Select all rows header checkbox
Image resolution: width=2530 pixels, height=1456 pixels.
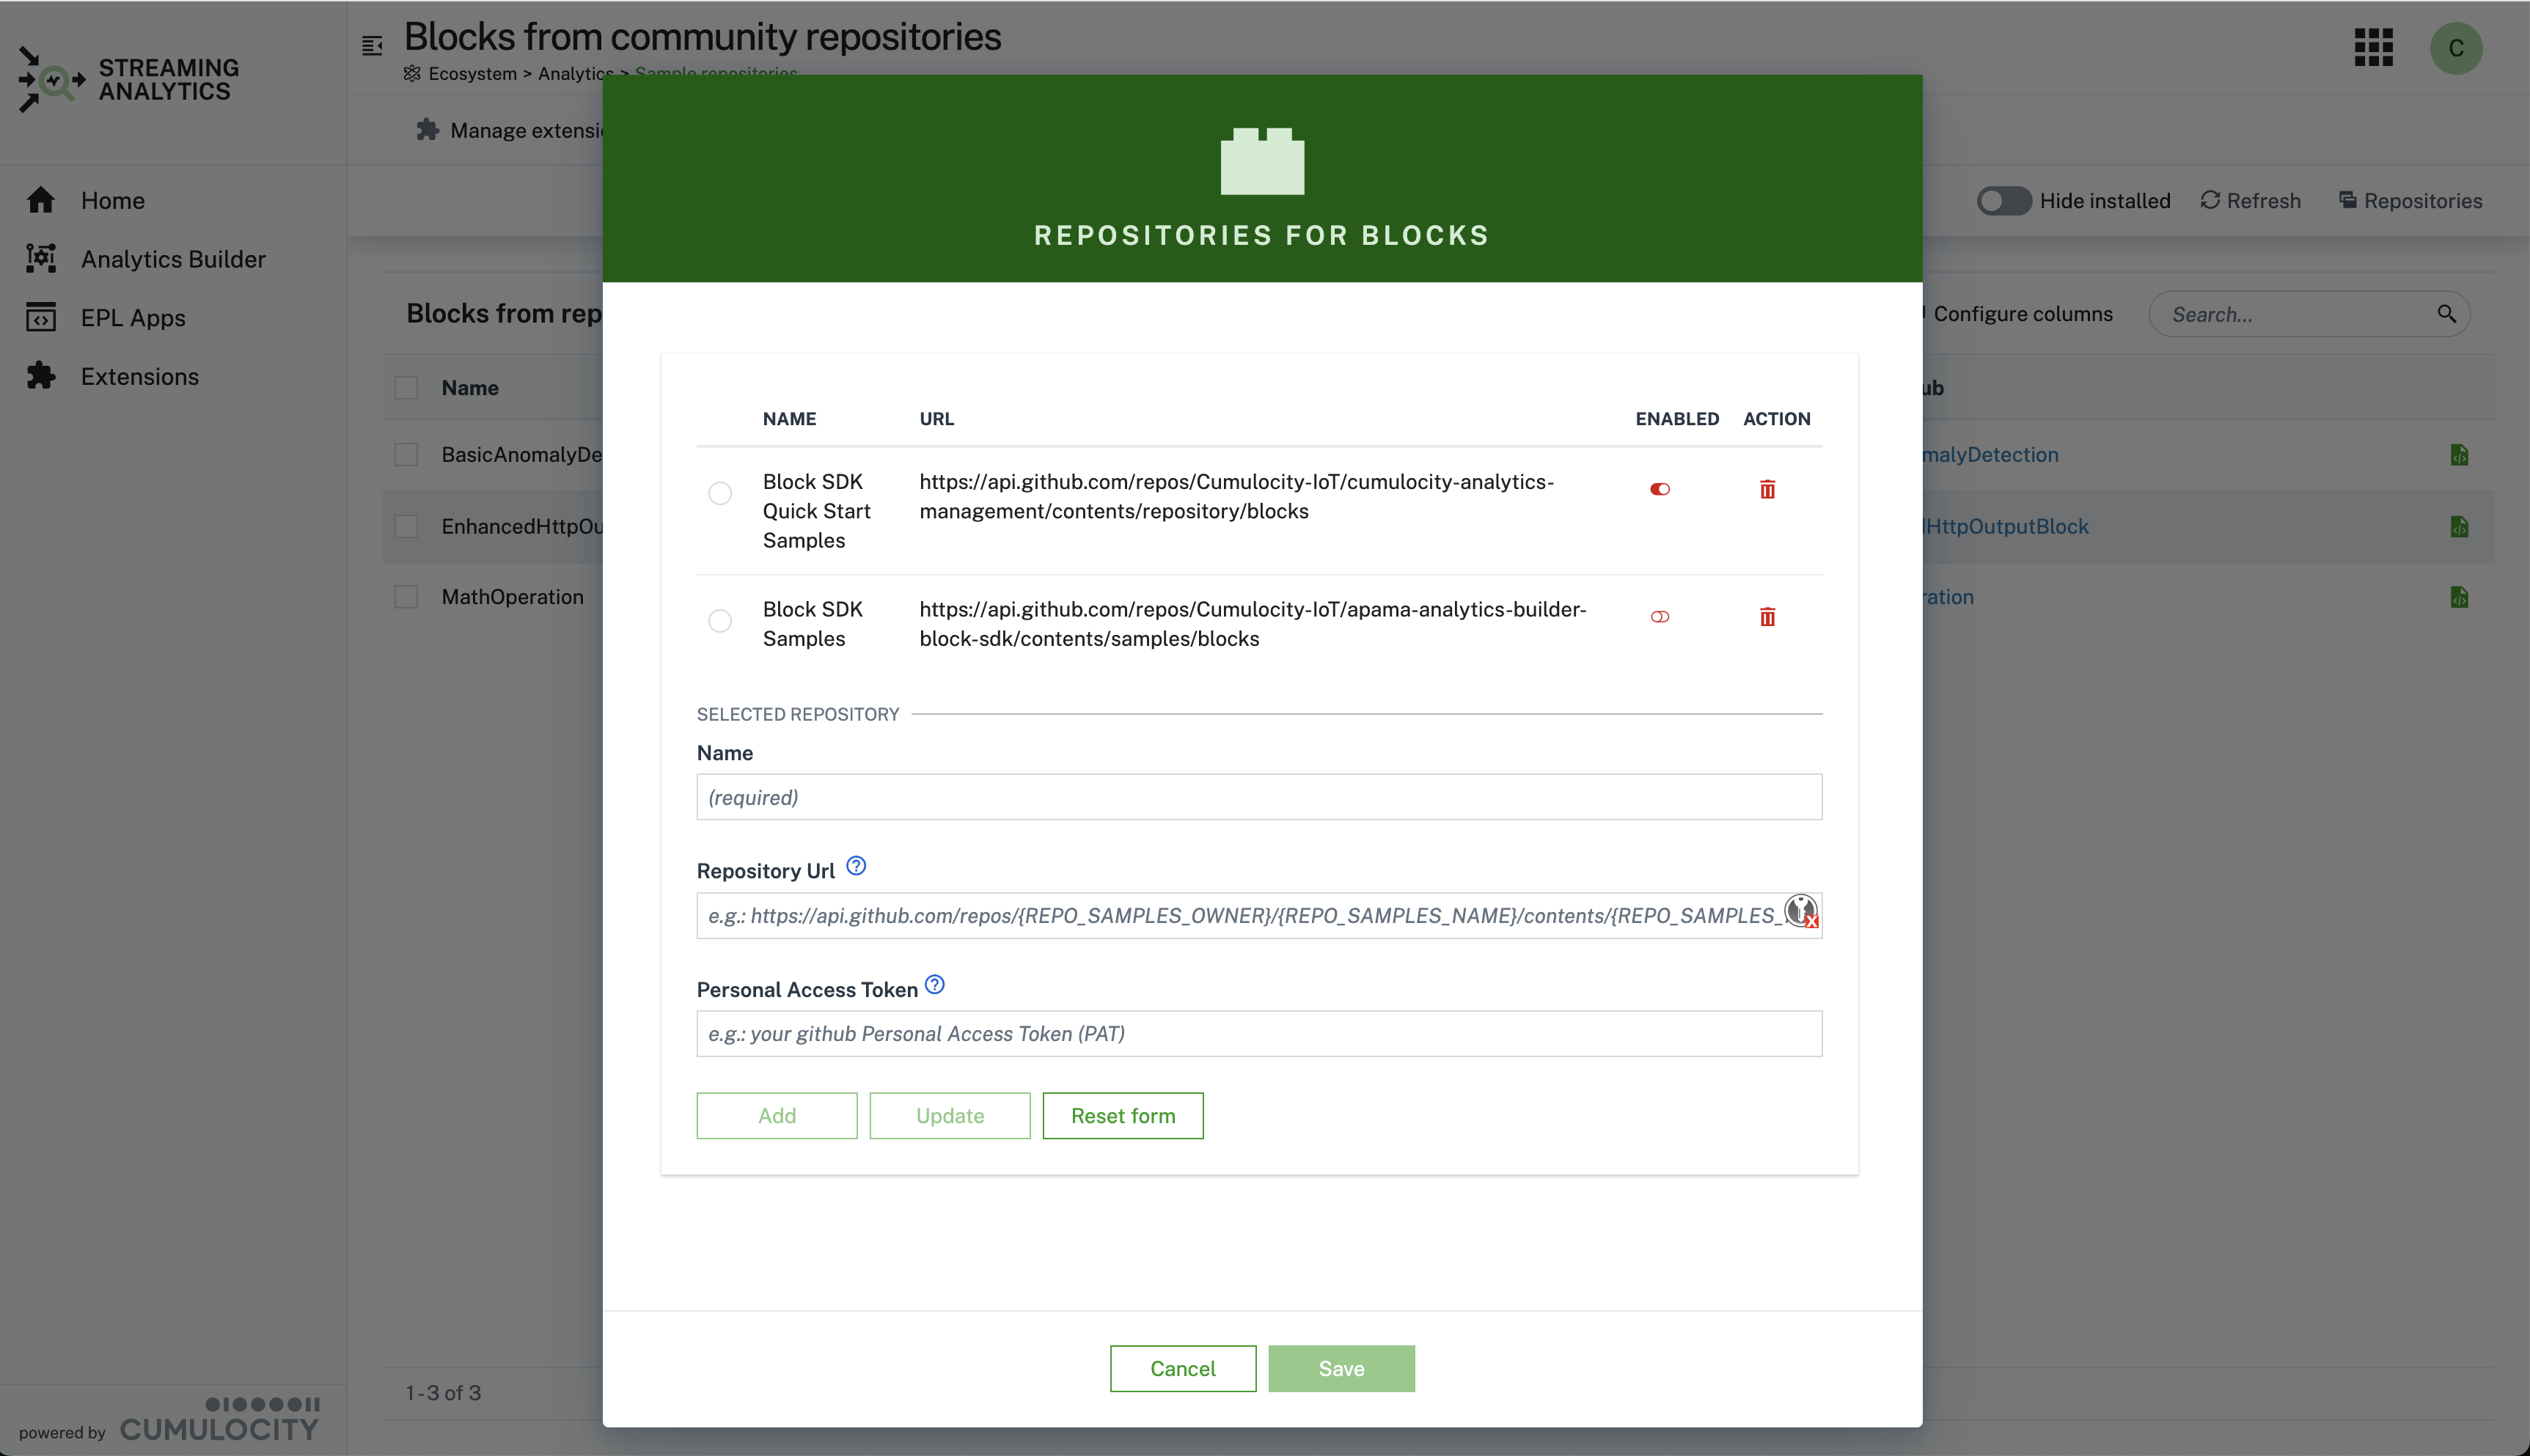pyautogui.click(x=406, y=388)
